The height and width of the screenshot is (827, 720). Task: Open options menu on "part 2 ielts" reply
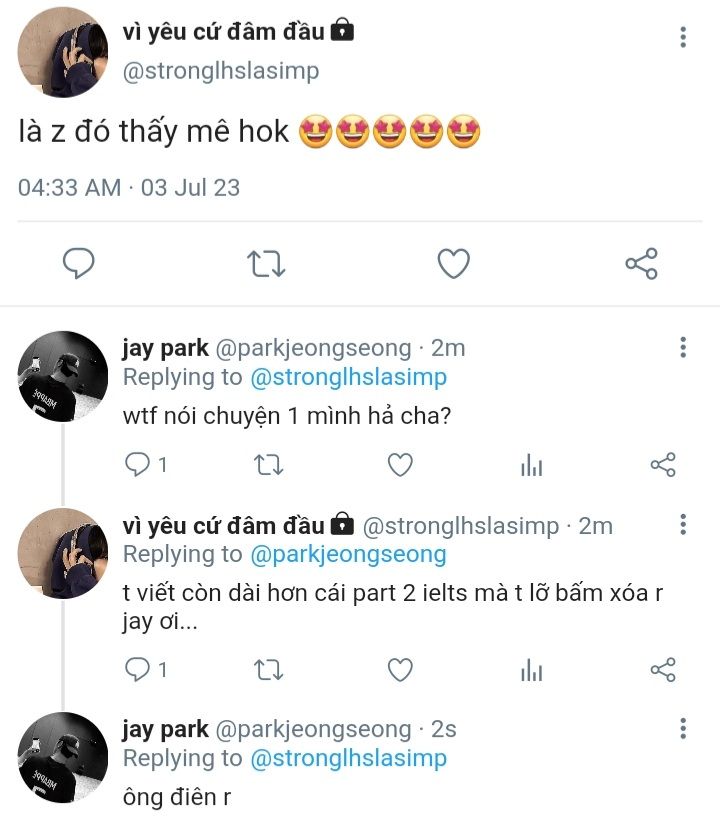tap(683, 525)
